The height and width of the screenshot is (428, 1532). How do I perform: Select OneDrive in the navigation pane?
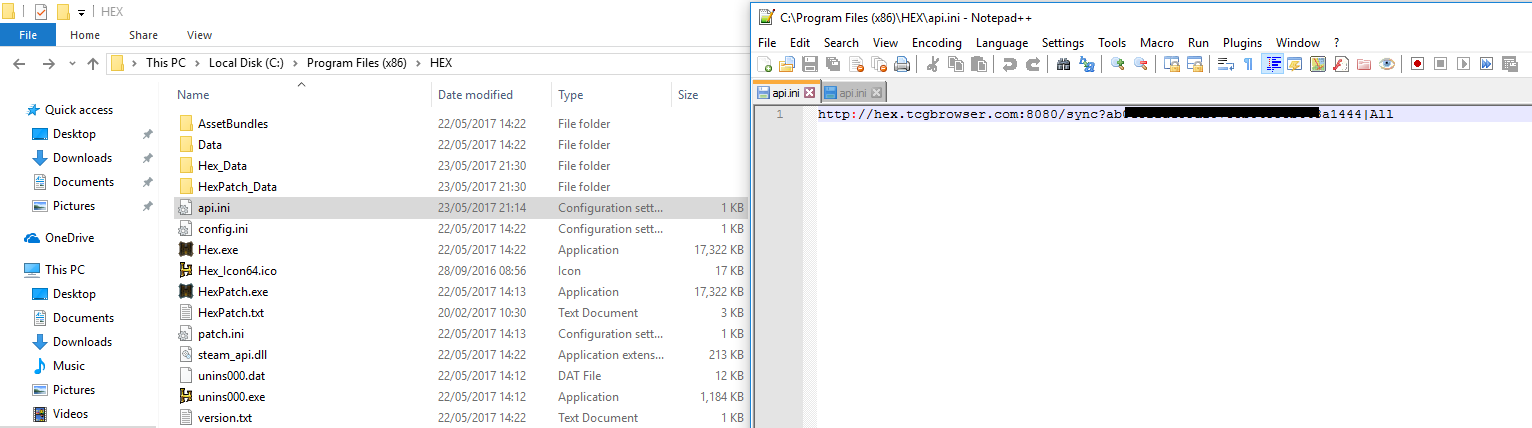pos(69,238)
